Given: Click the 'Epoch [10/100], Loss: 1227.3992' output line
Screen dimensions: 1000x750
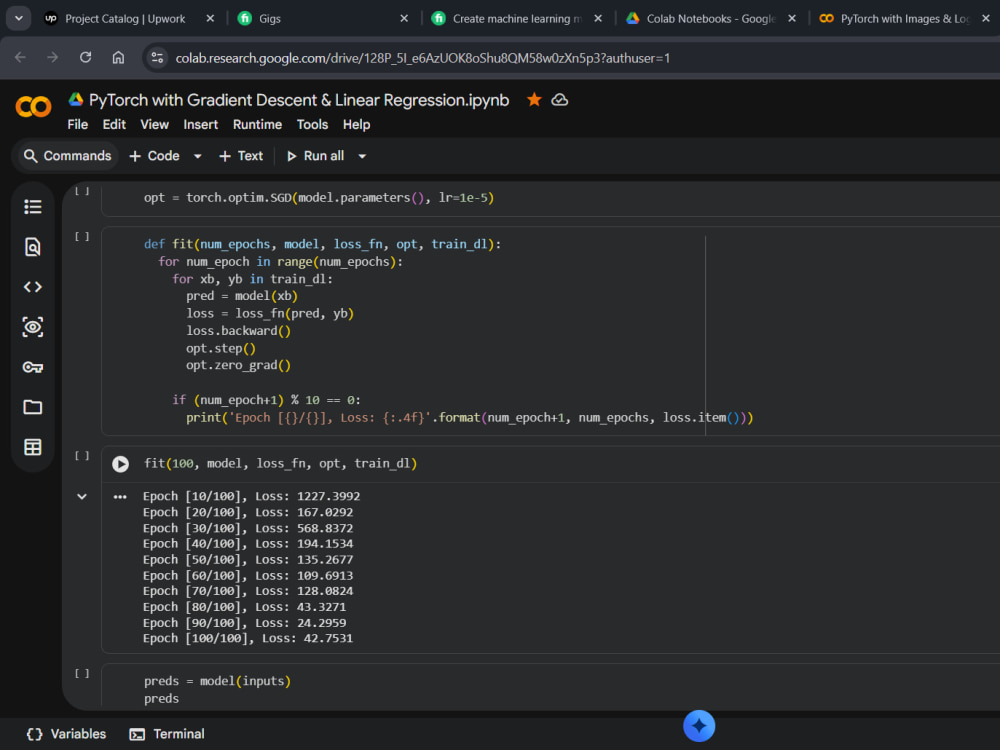Looking at the screenshot, I should (x=251, y=496).
